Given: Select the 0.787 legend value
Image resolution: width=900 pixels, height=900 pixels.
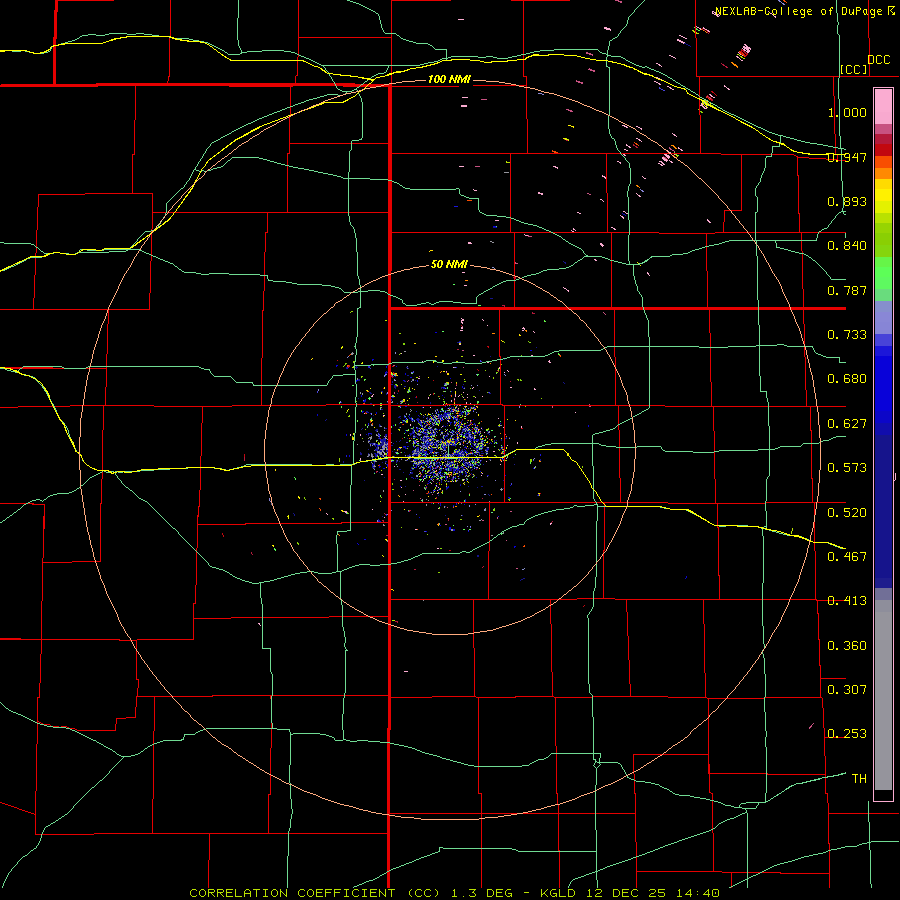Looking at the screenshot, I should pos(847,290).
